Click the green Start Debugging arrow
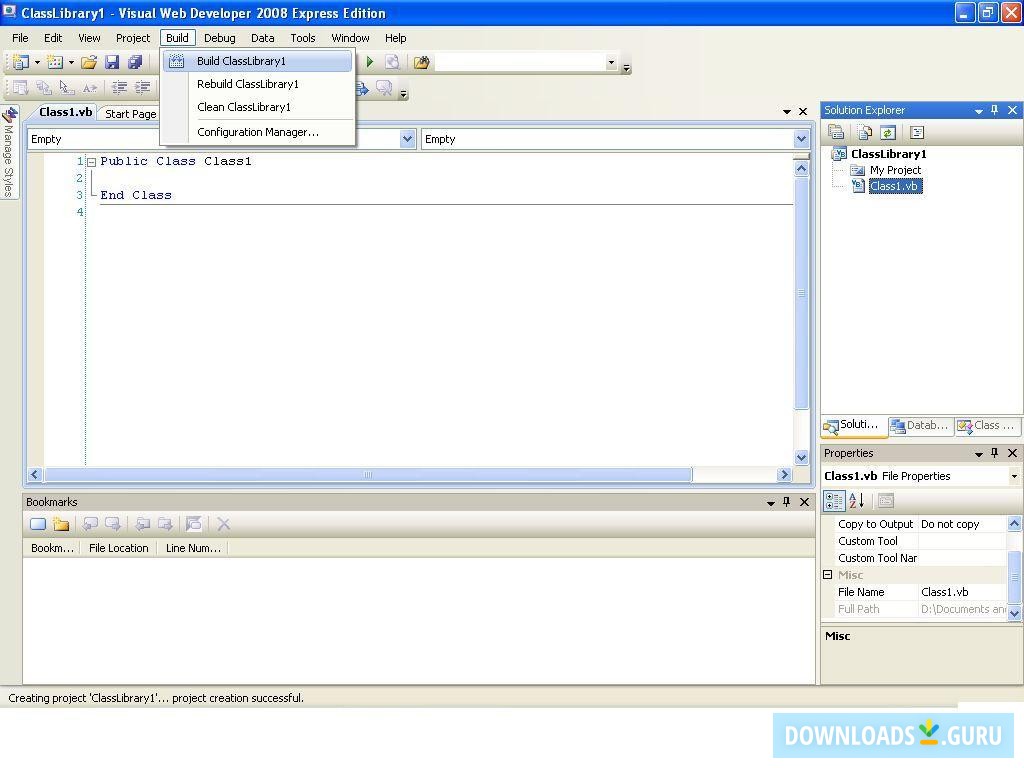The height and width of the screenshot is (768, 1024). click(370, 62)
